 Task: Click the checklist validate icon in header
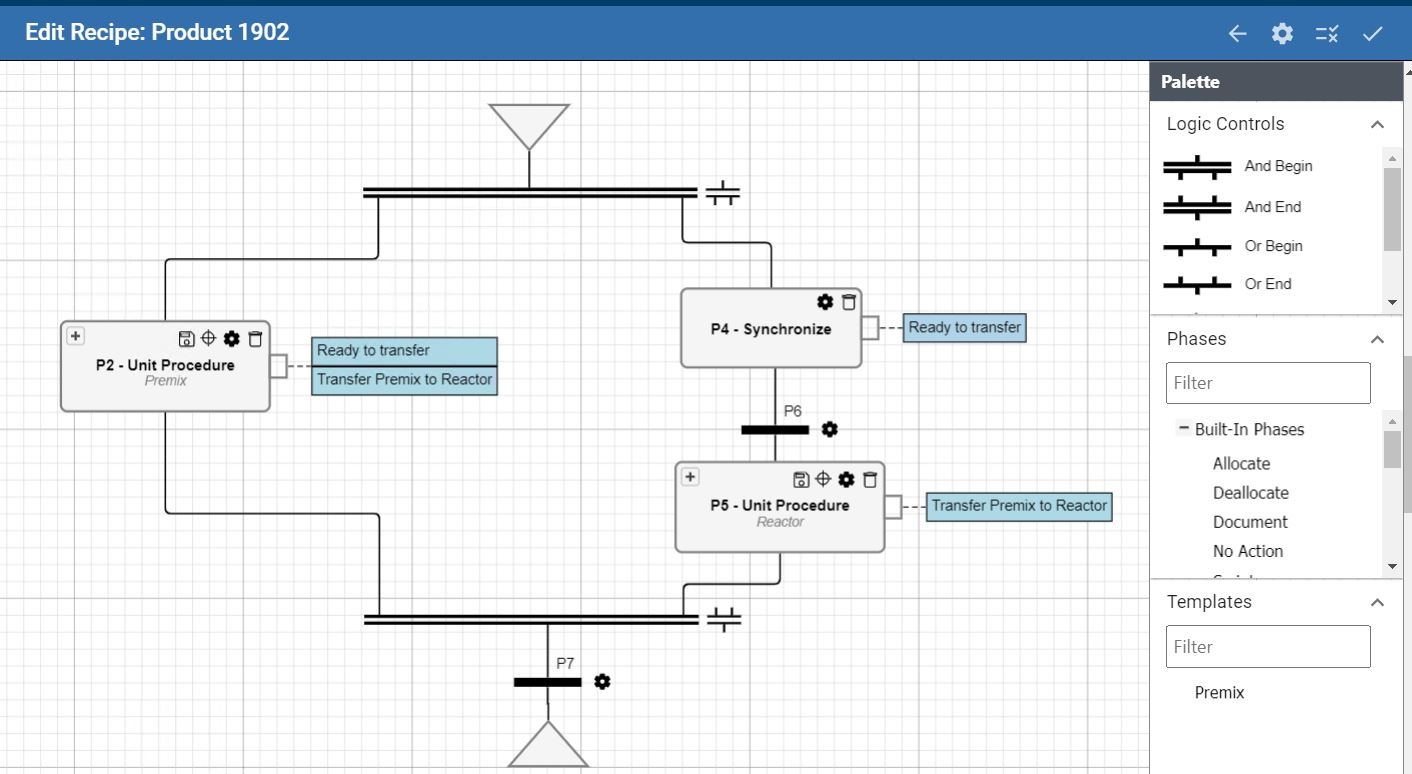click(1327, 34)
